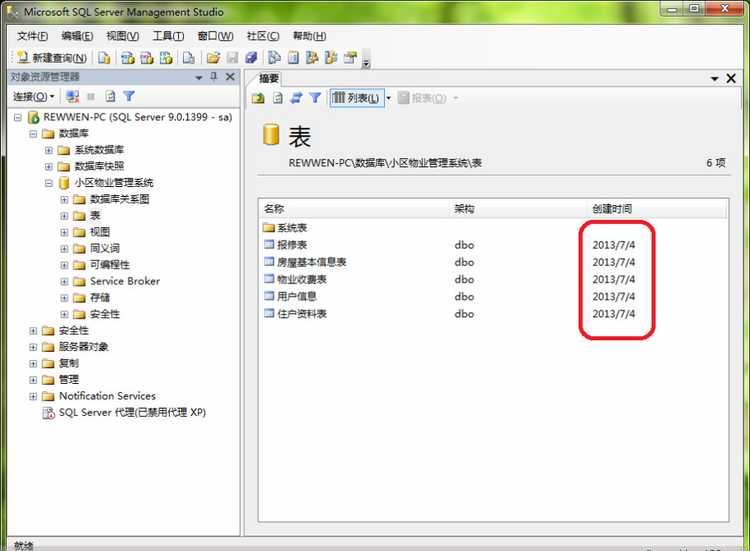Click the Database Engine Query toolbar icon
Image resolution: width=750 pixels, height=551 pixels.
click(x=104, y=58)
